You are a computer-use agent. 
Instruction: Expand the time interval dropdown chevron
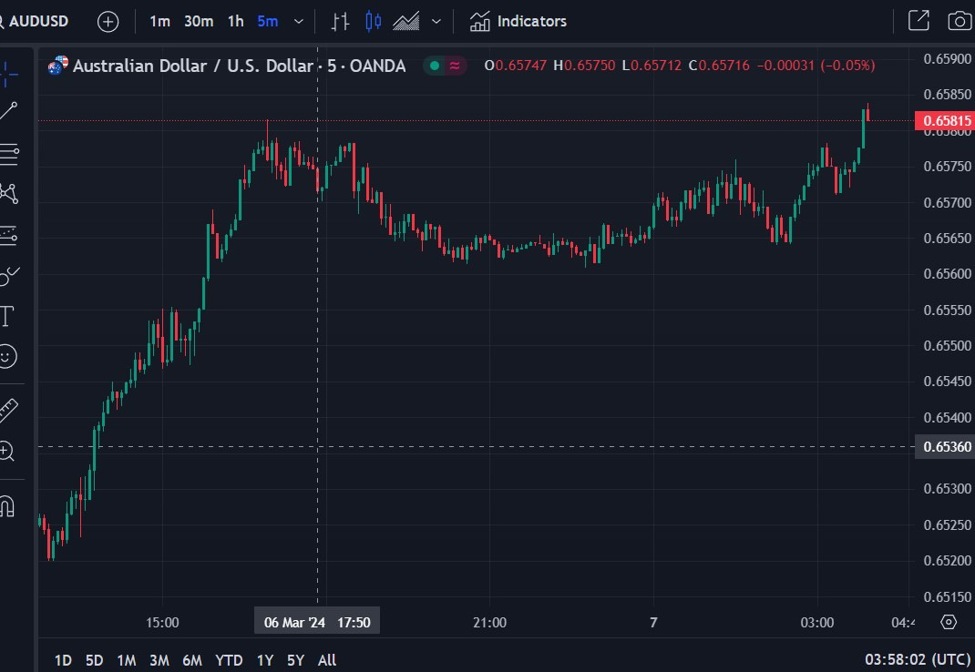point(298,21)
